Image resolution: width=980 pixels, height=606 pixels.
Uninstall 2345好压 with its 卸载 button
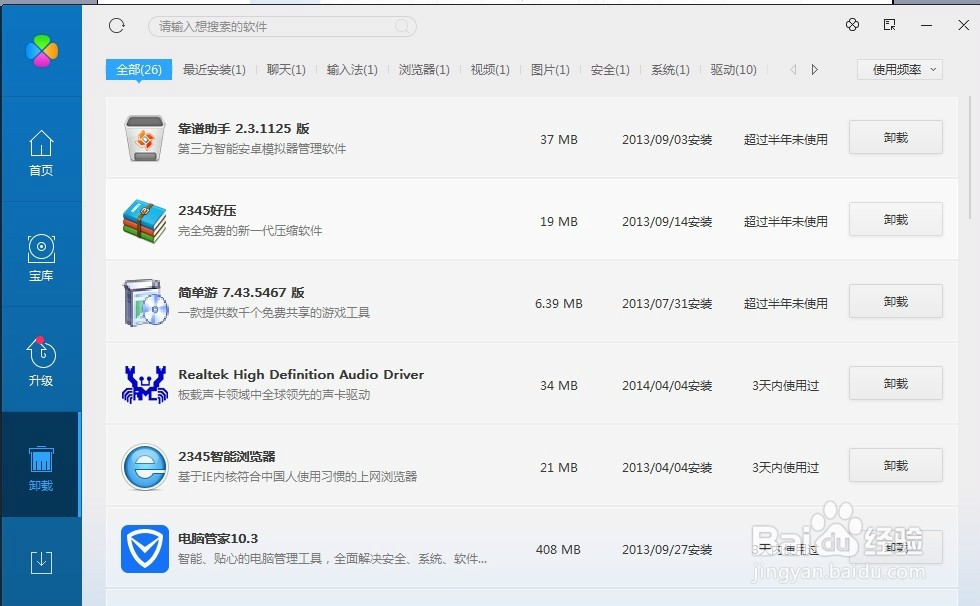pos(896,219)
